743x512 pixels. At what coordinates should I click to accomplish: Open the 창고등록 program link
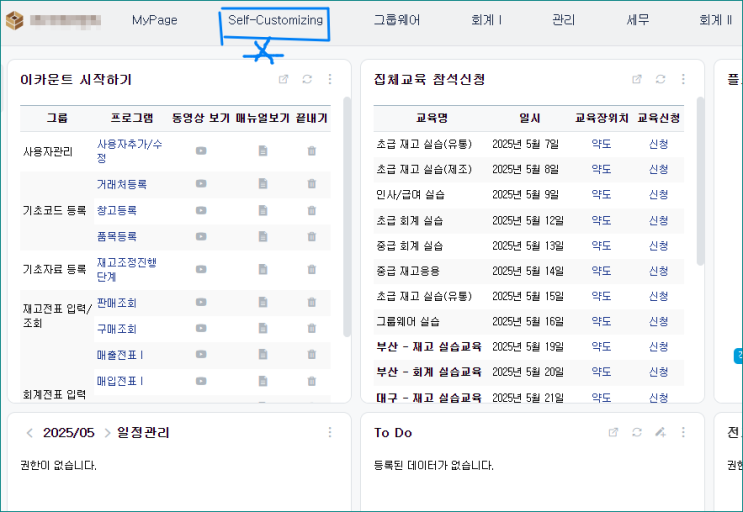click(x=117, y=210)
